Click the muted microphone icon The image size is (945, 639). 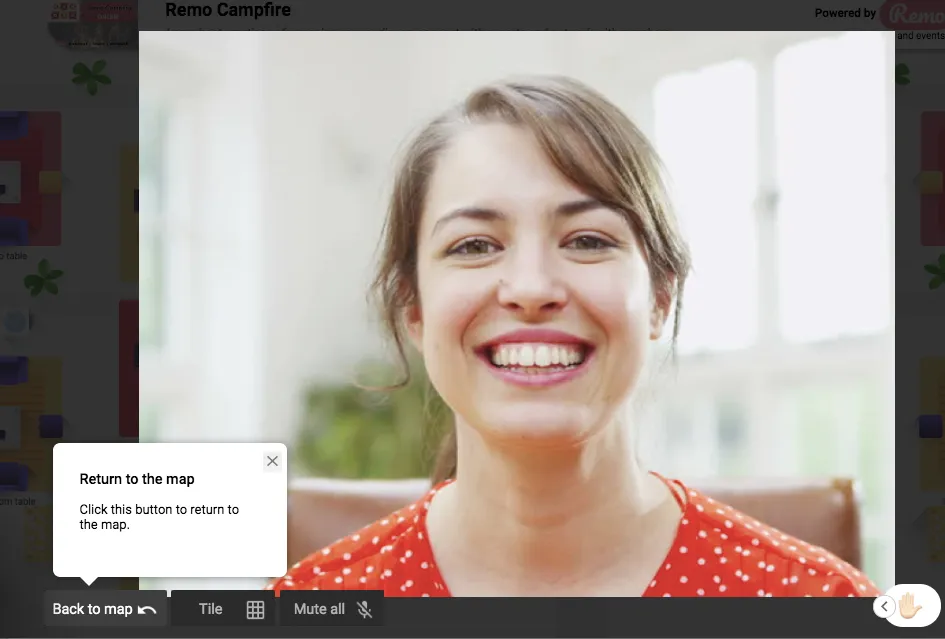pos(364,609)
